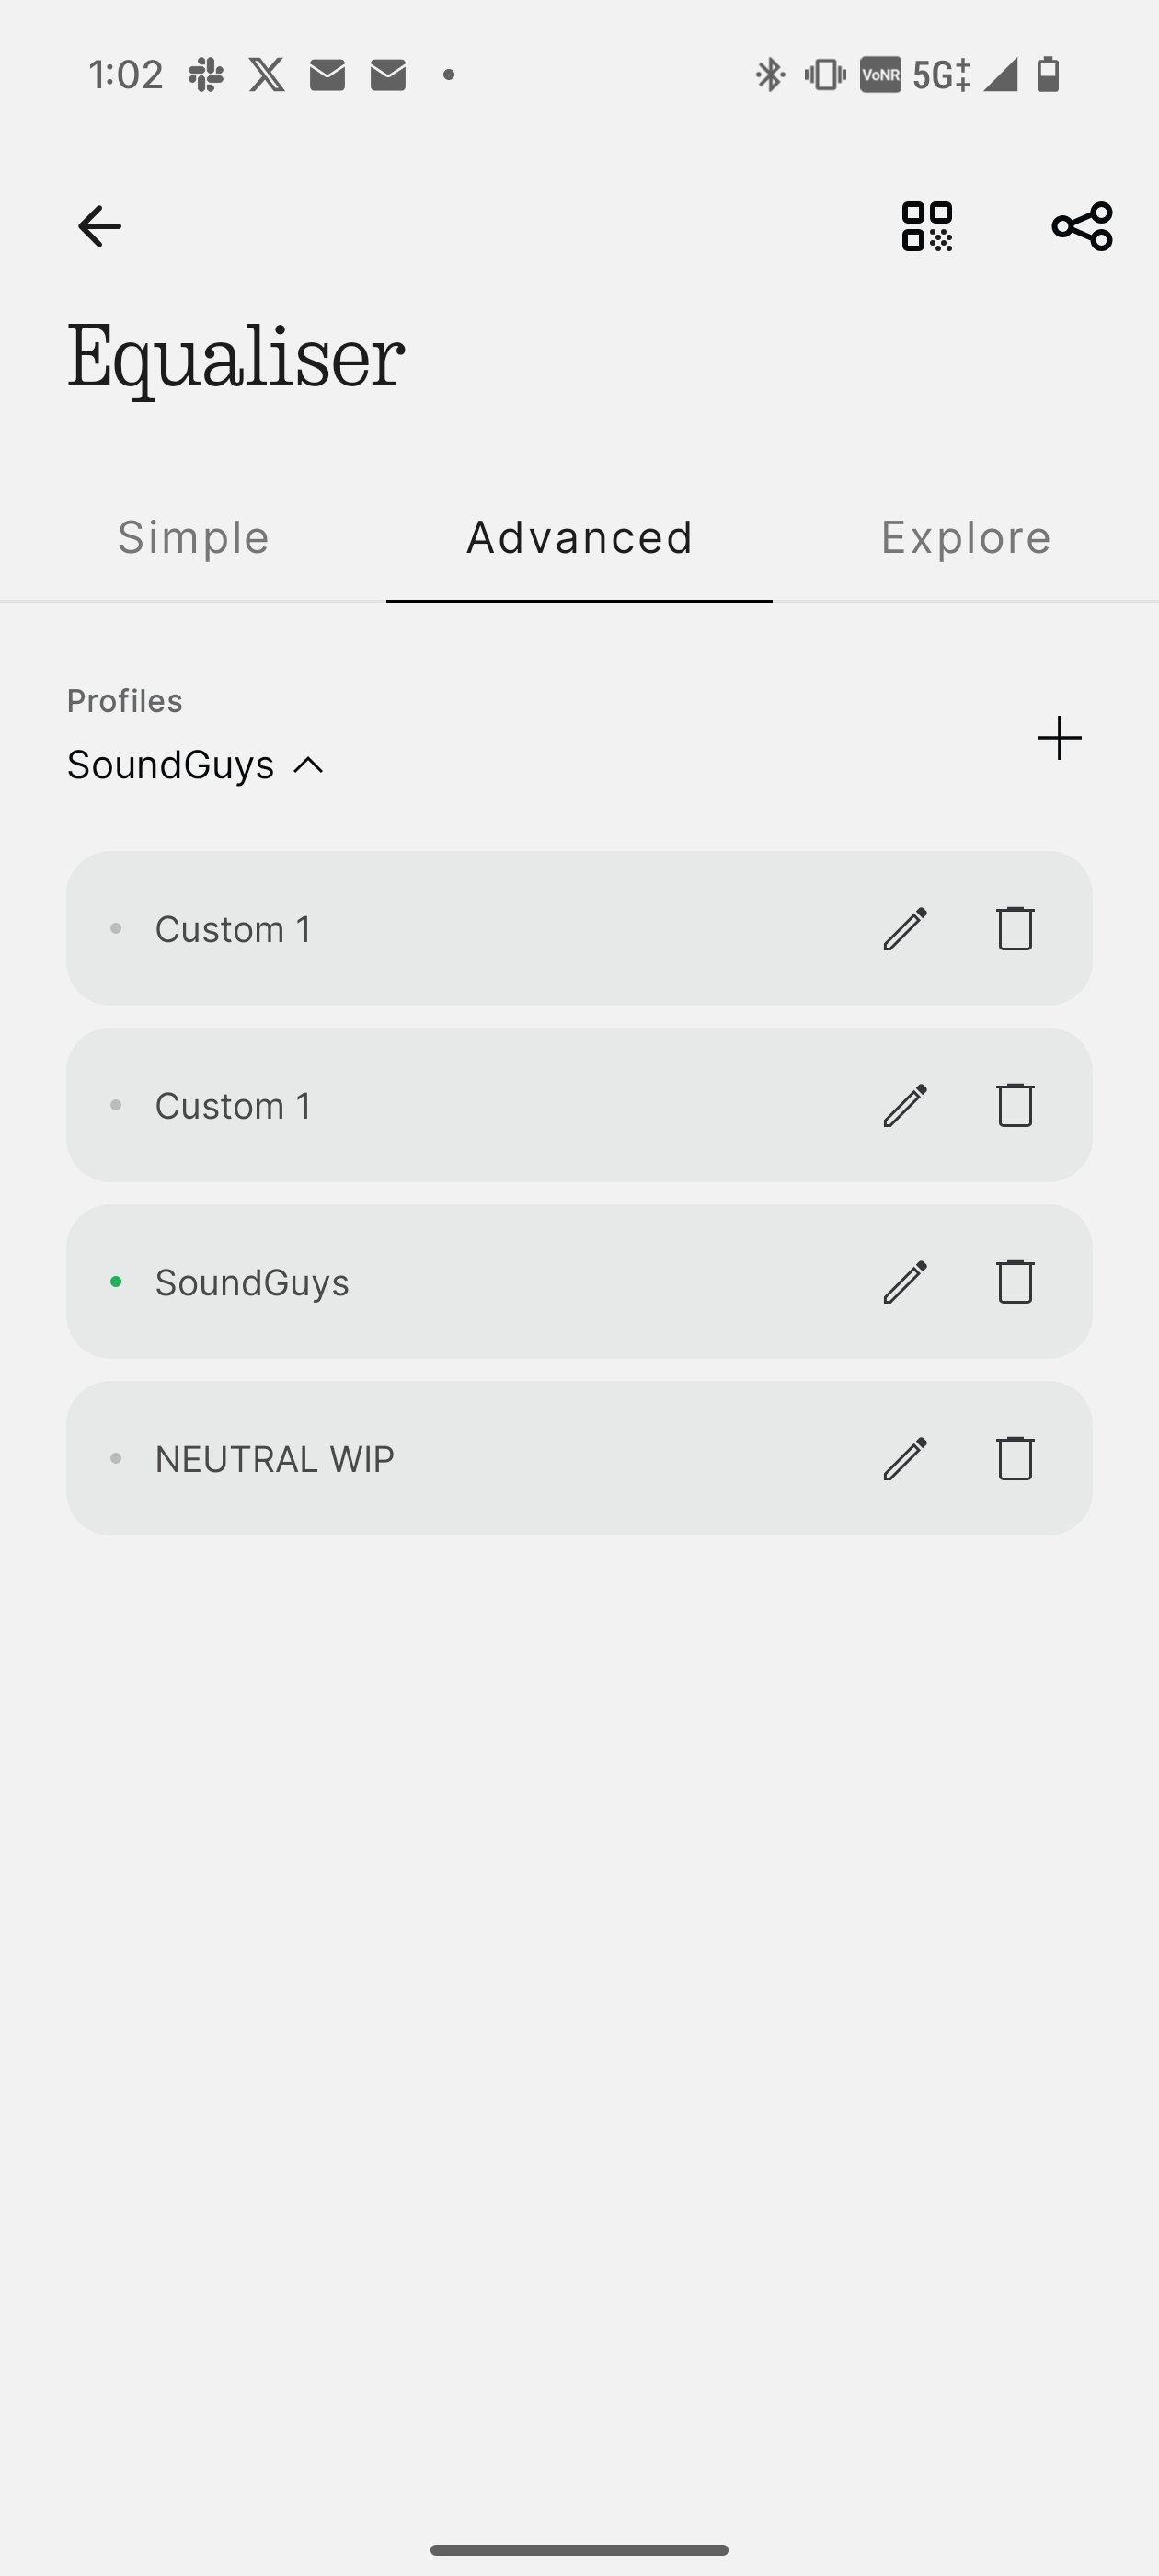Screen dimensions: 1159x2576
Task: Delete the NEUTRAL WIP profile
Action: coord(1015,1458)
